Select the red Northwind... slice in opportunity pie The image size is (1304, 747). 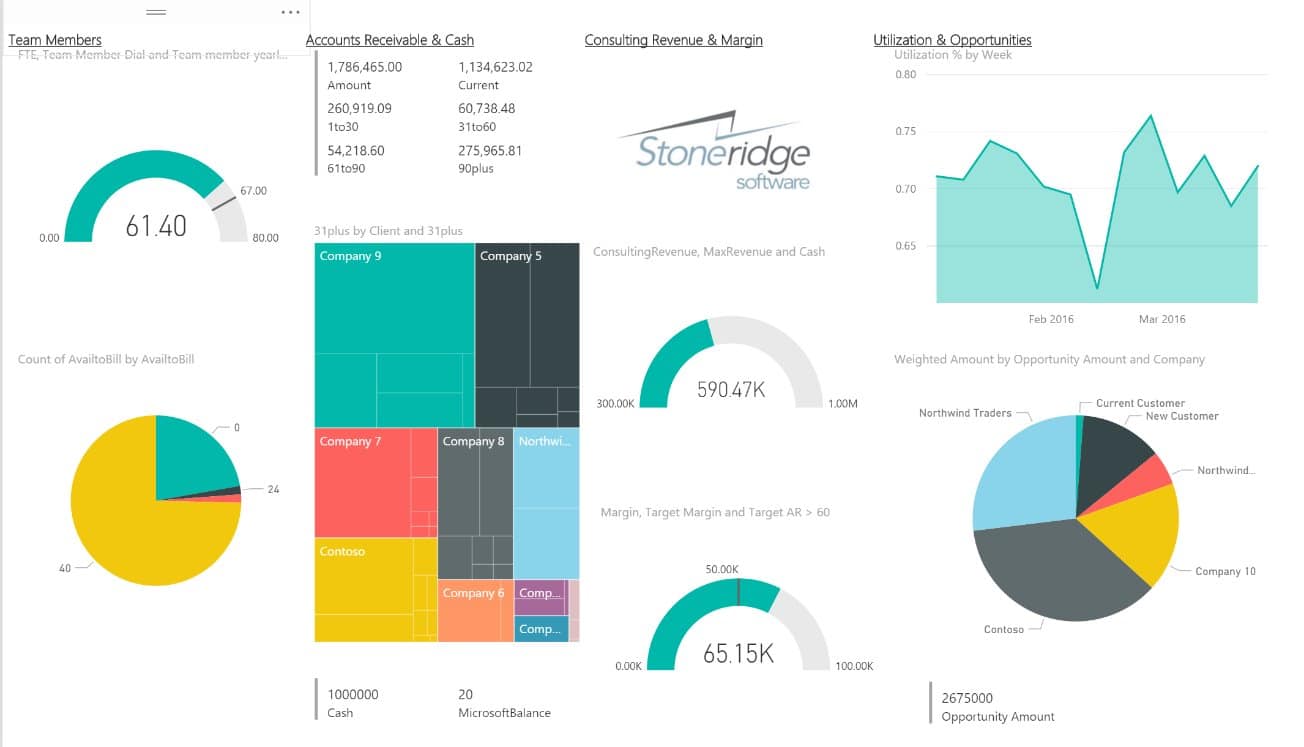[1145, 481]
